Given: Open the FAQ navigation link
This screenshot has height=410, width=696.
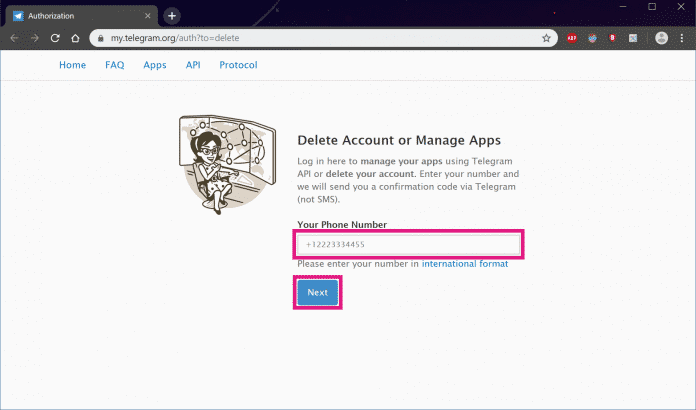Looking at the screenshot, I should tap(114, 65).
